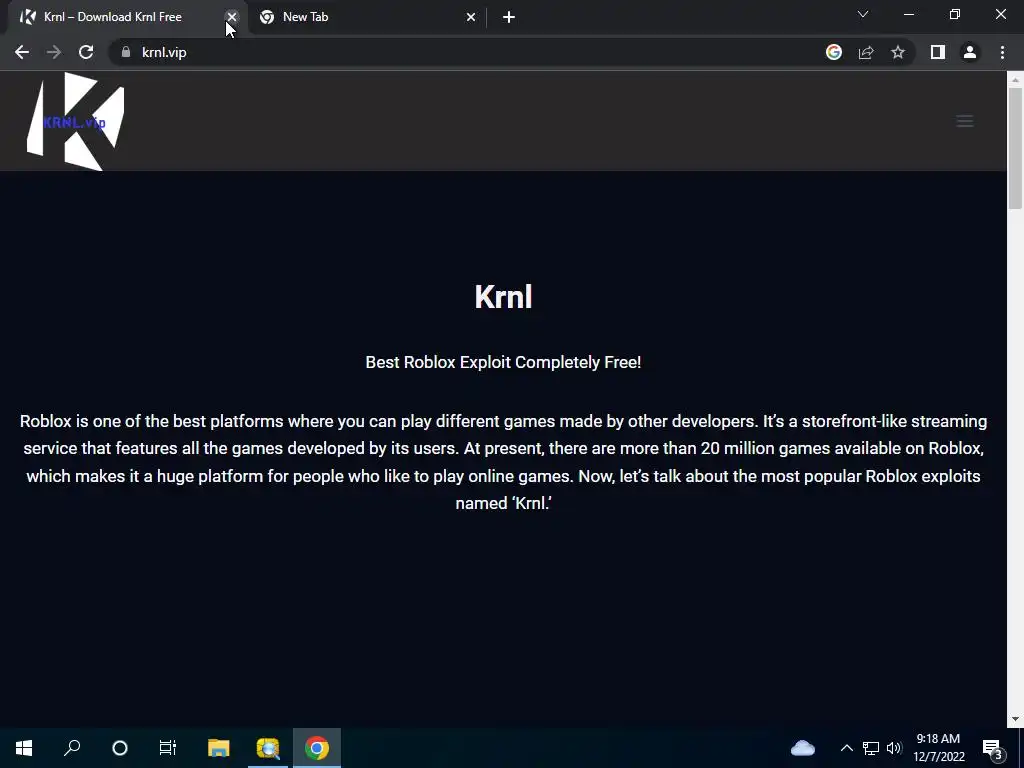Go back to the previous page
The width and height of the screenshot is (1024, 768).
pyautogui.click(x=22, y=52)
